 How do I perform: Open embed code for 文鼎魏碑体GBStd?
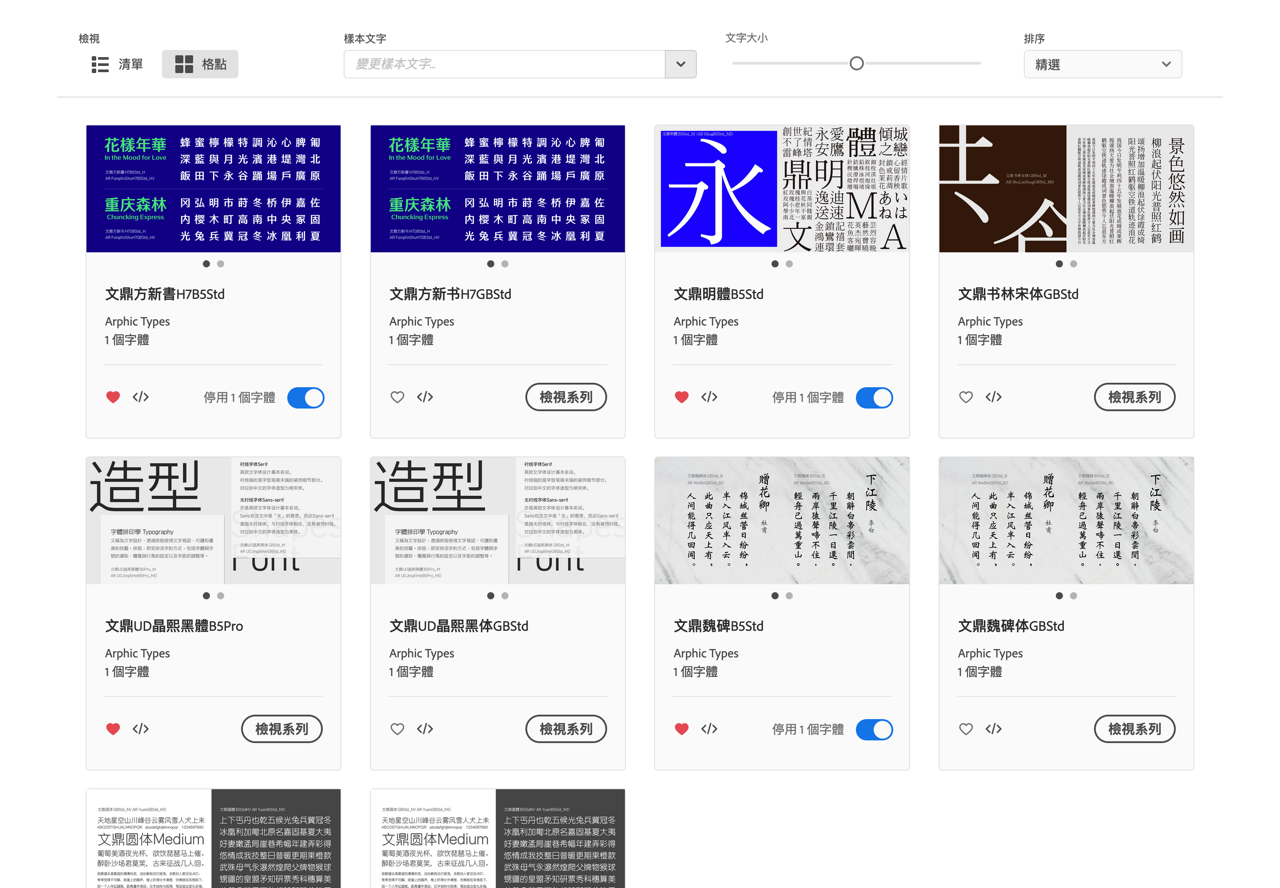(x=993, y=729)
